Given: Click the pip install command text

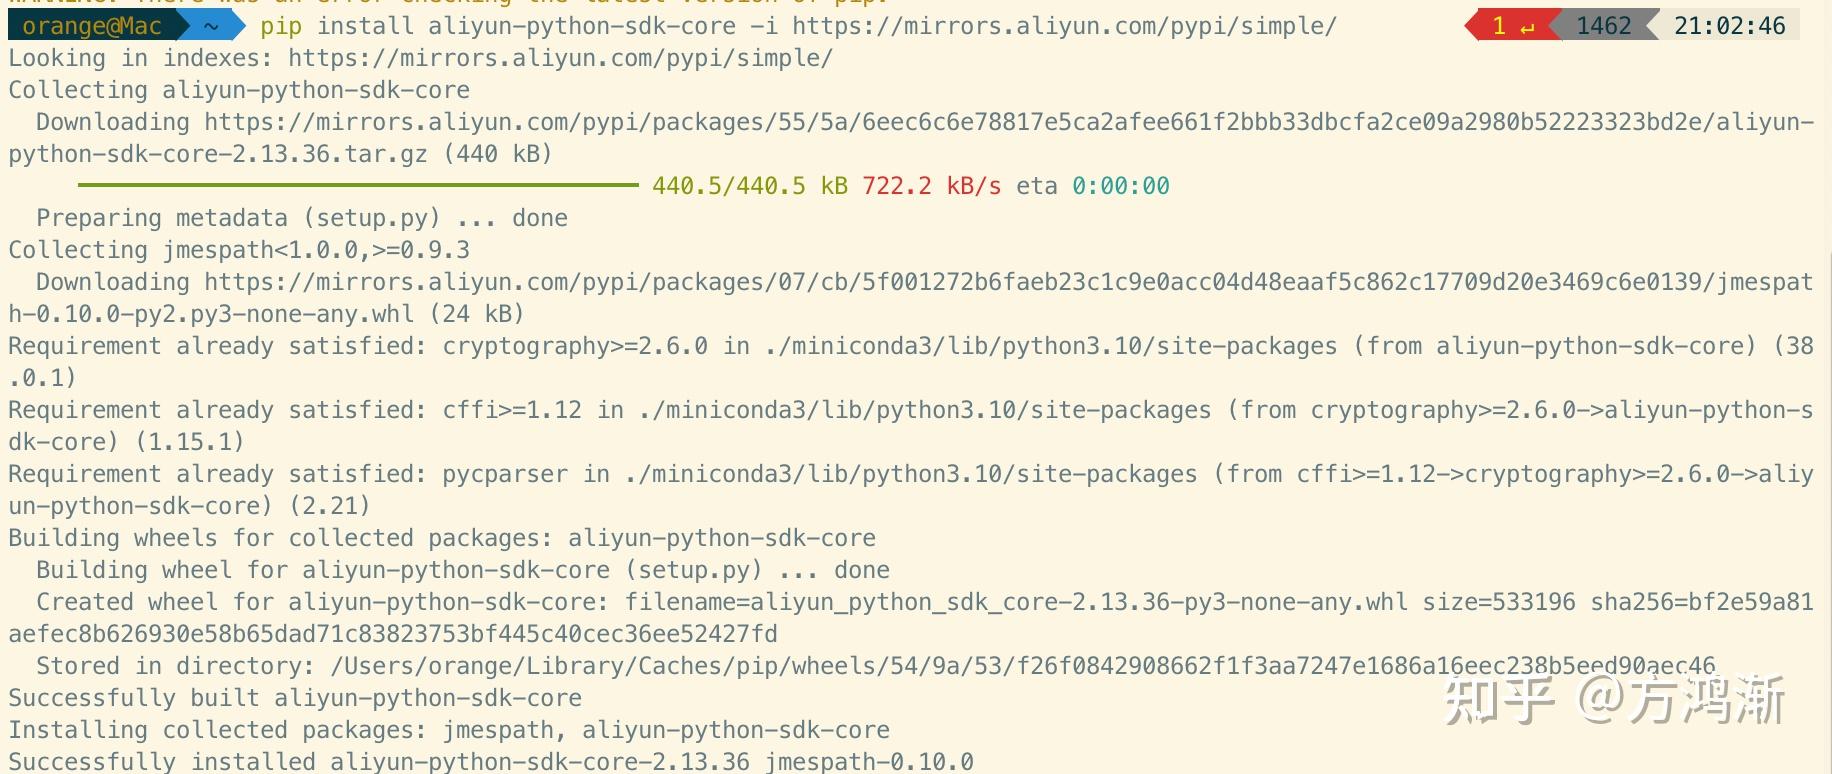Looking at the screenshot, I should 798,26.
